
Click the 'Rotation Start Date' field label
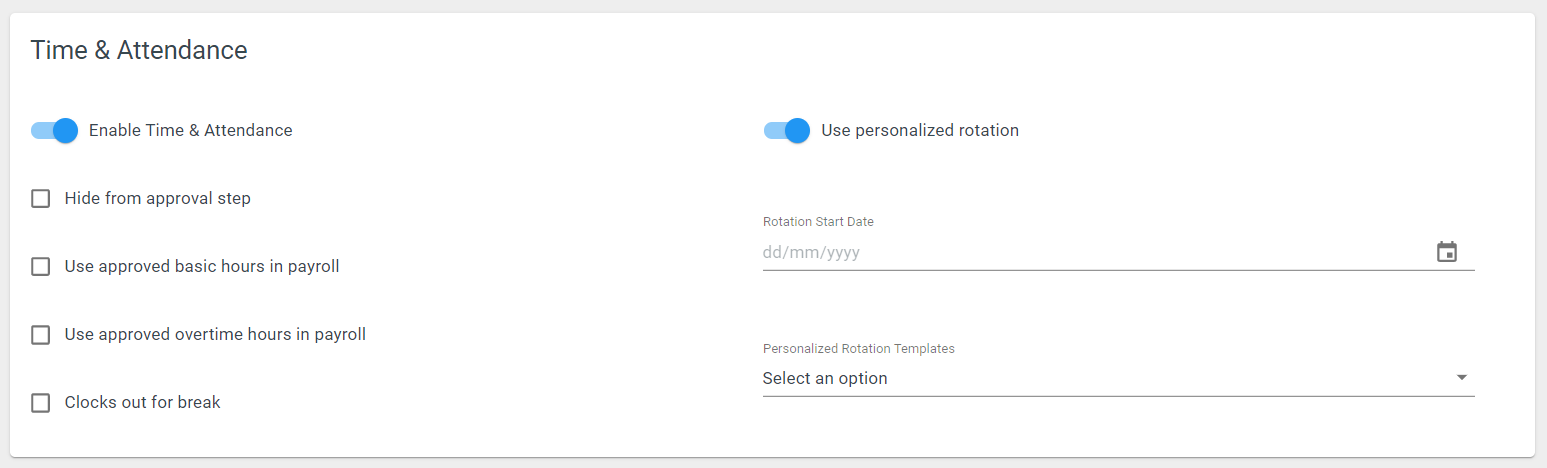click(818, 221)
